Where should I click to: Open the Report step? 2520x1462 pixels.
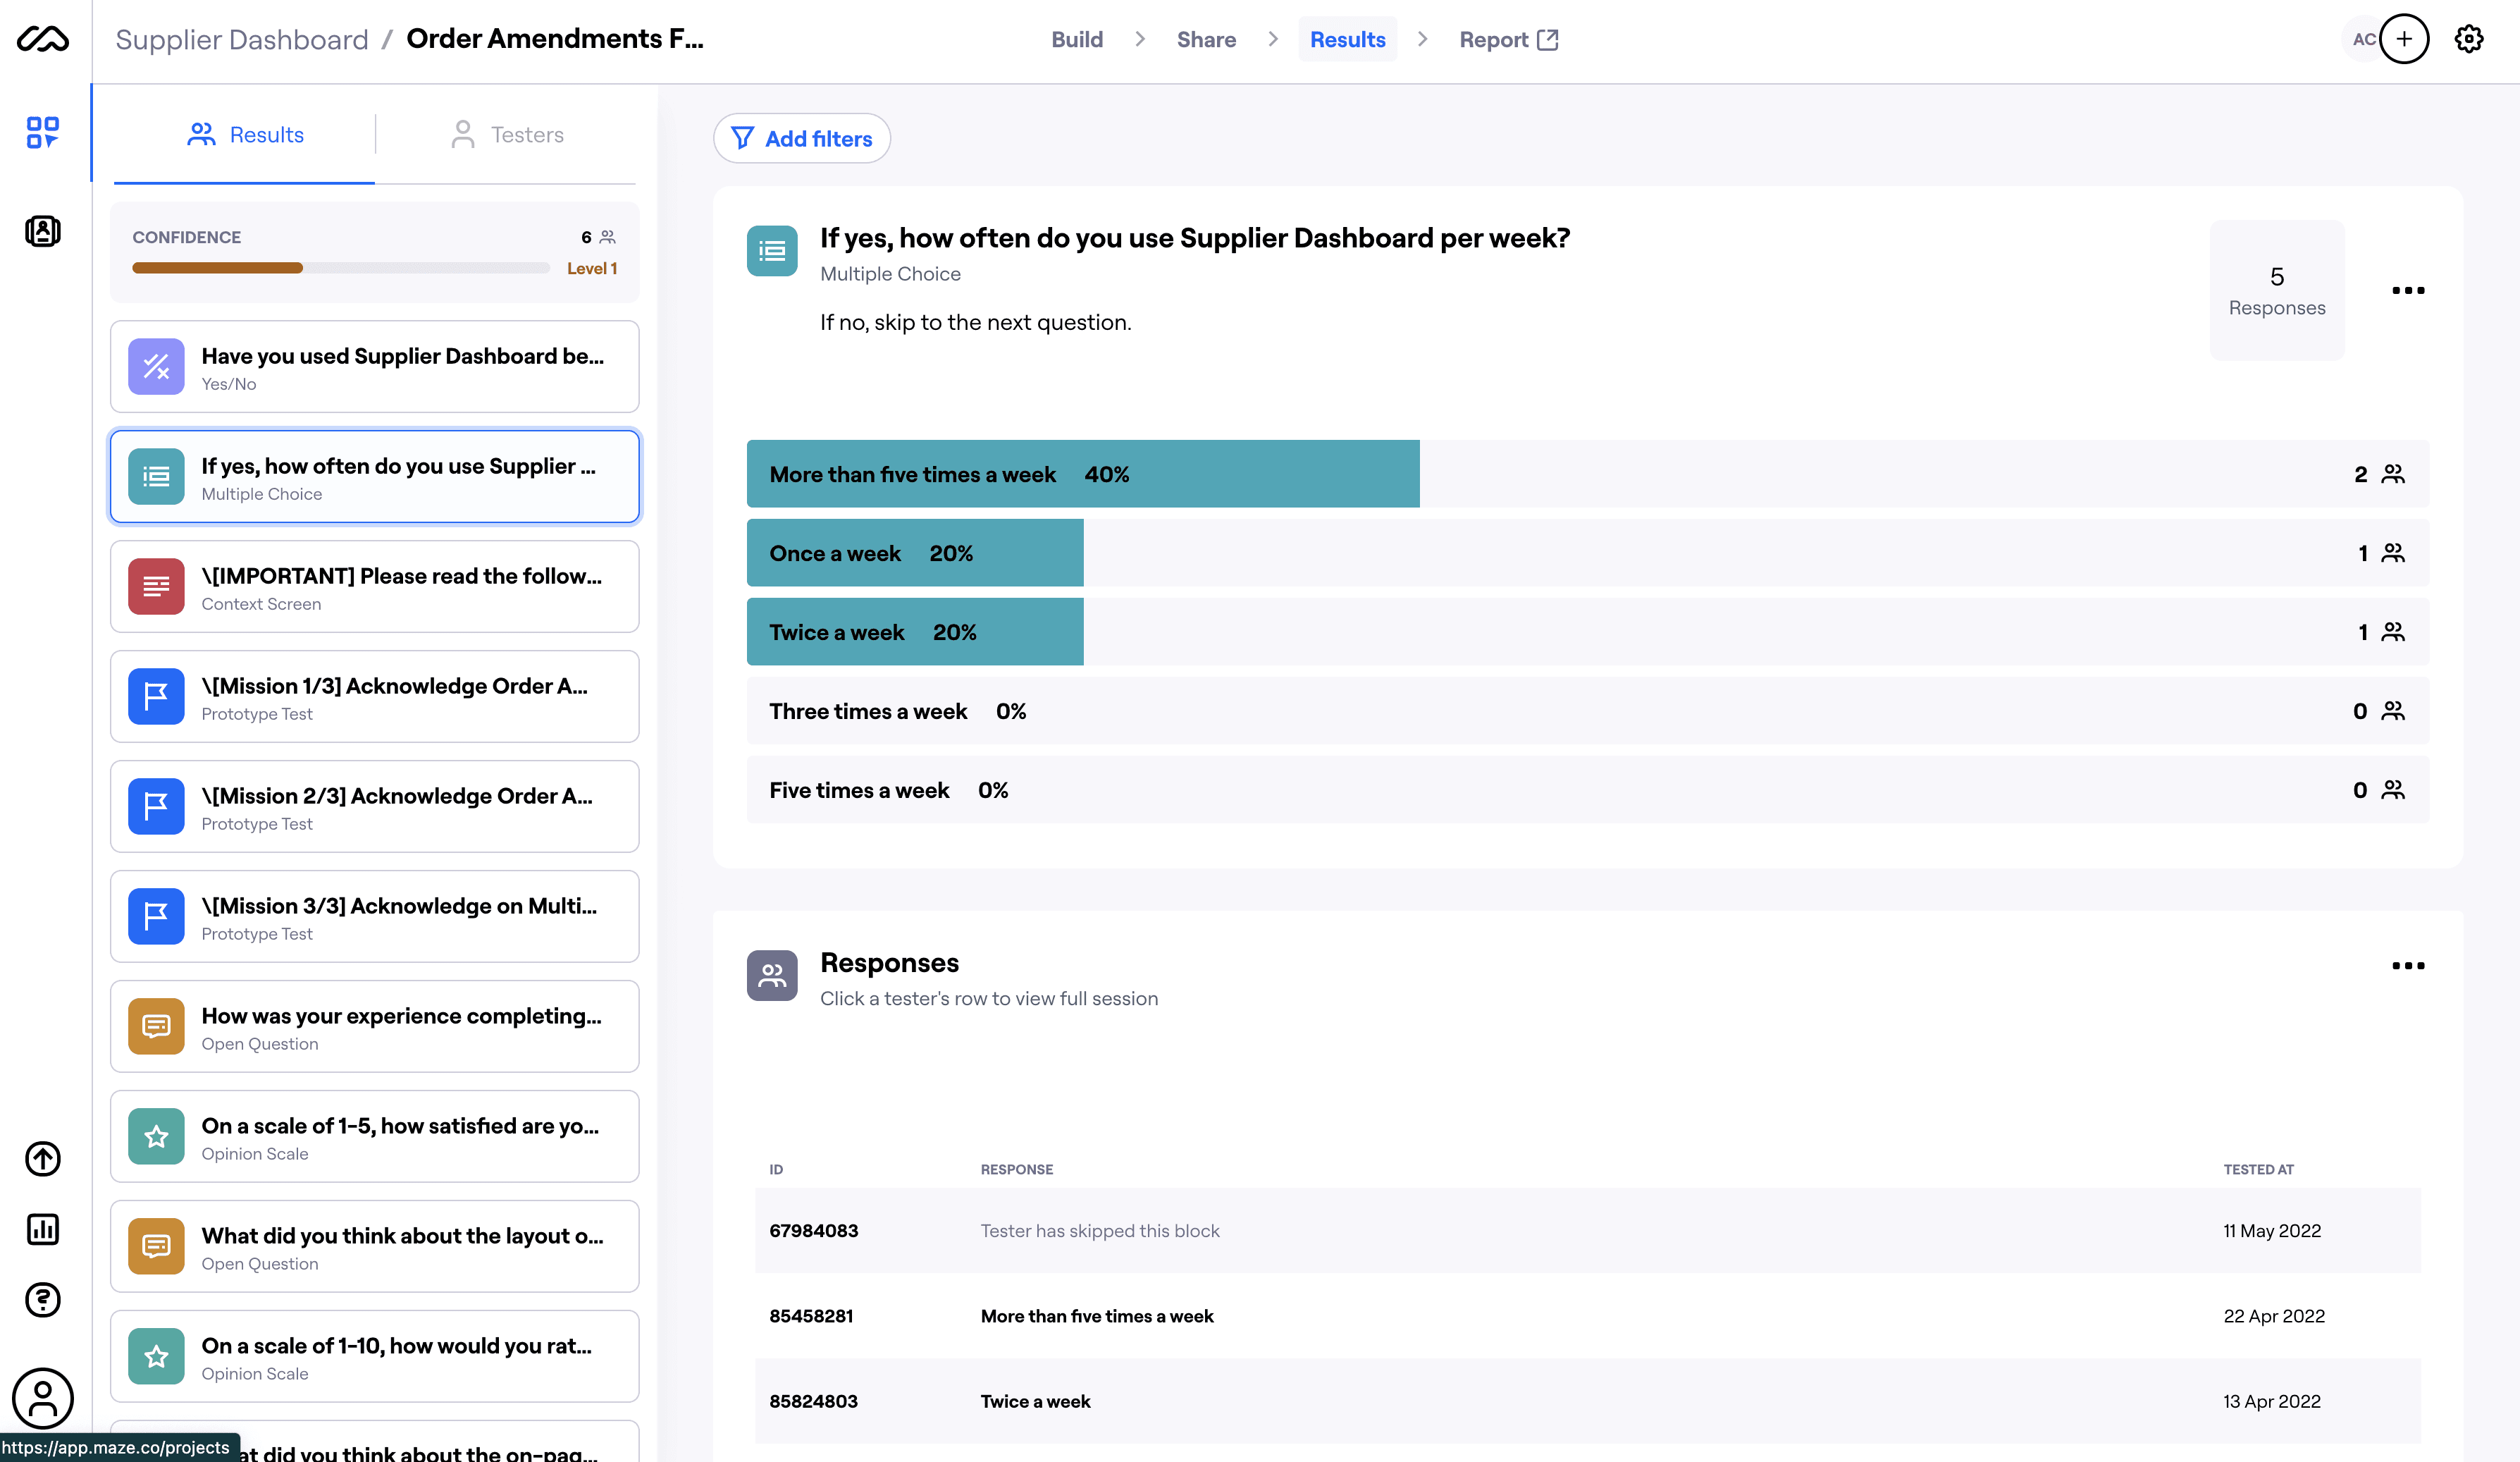click(1508, 39)
